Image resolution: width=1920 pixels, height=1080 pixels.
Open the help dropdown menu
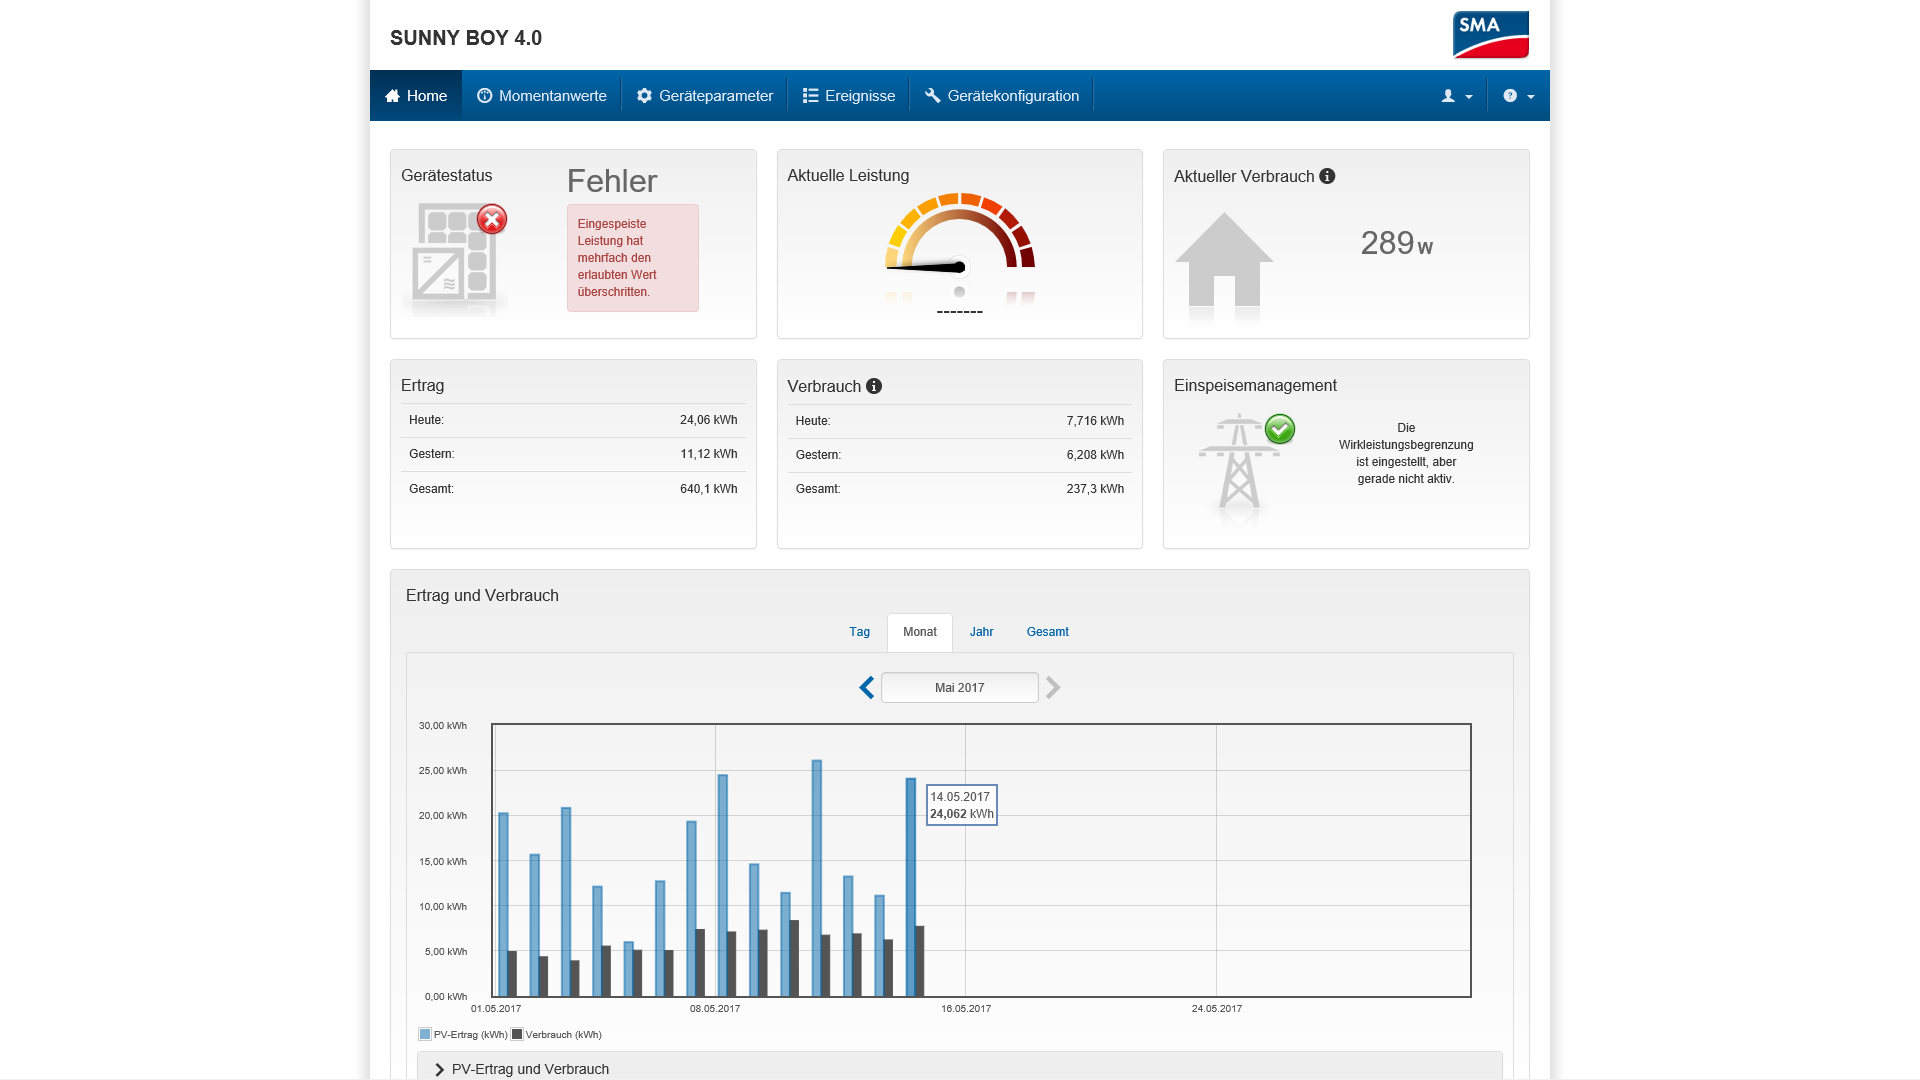tap(1518, 96)
